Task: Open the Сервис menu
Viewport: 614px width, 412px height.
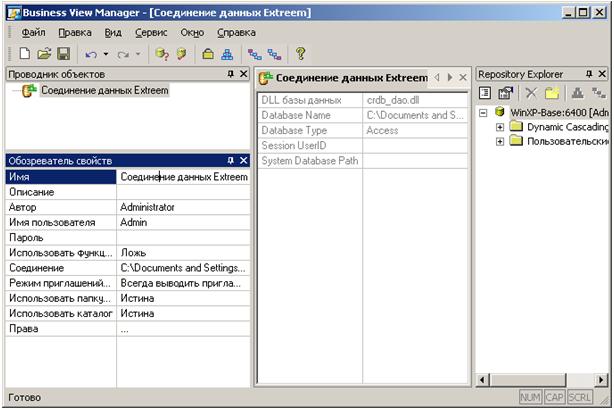Action: tap(151, 32)
